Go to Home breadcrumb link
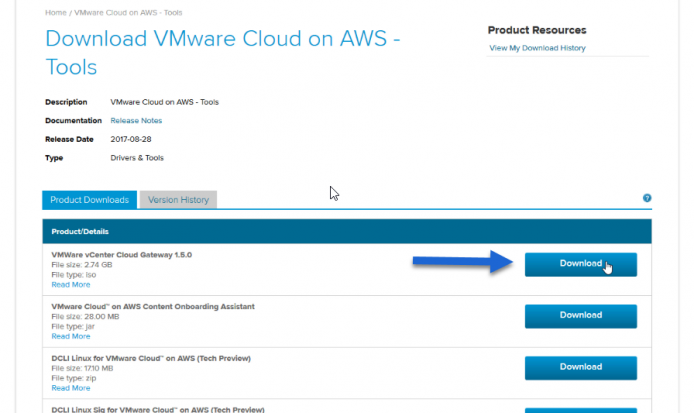 pos(56,12)
